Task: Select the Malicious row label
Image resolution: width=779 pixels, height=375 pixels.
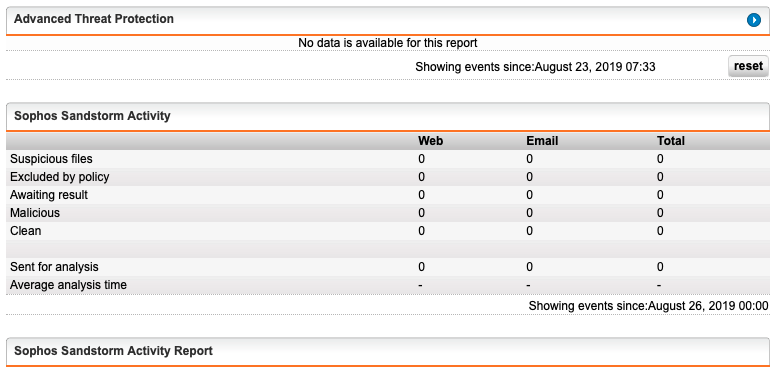Action: 35,213
